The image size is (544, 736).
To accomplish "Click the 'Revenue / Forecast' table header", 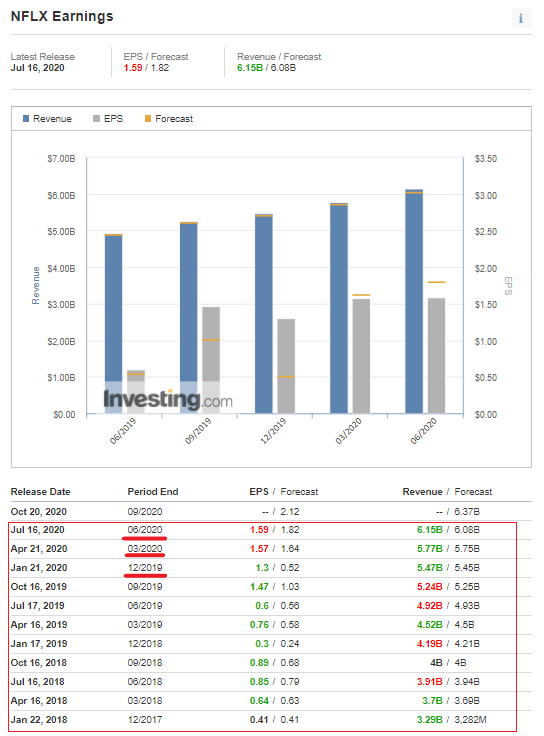I will tap(447, 492).
